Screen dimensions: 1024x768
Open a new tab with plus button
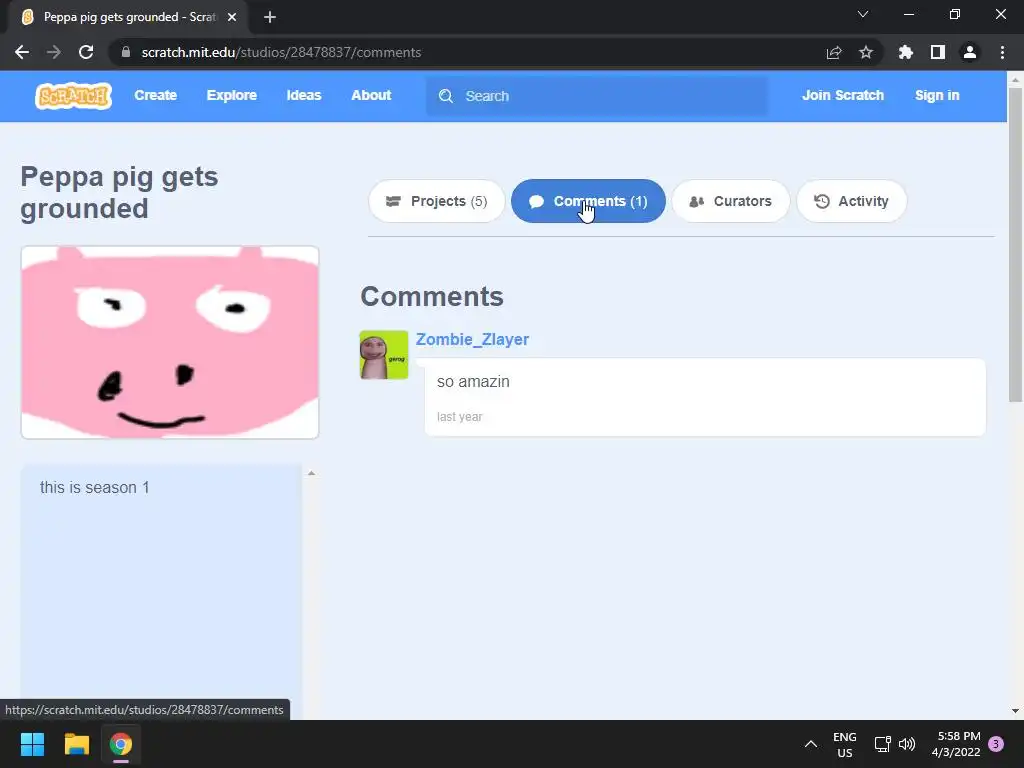(x=270, y=17)
